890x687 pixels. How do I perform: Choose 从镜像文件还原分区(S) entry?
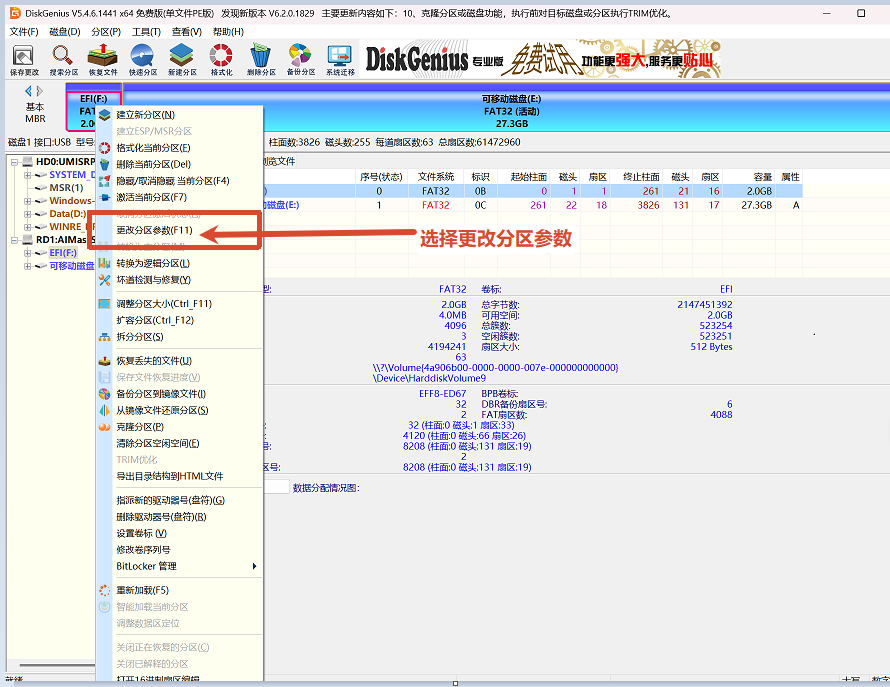coord(179,410)
